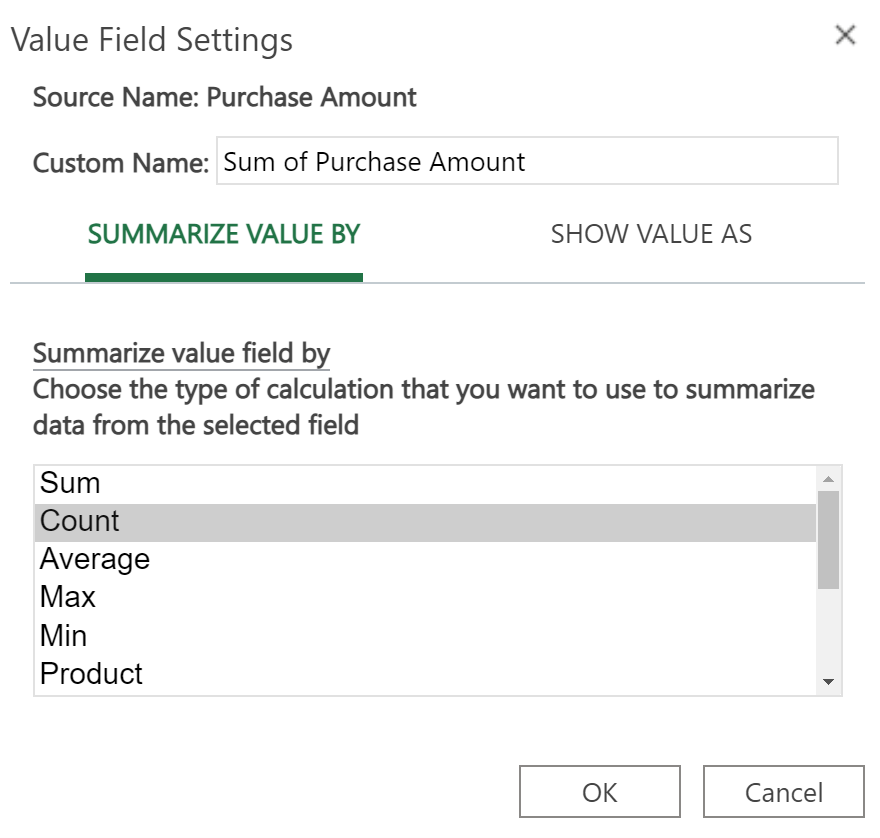Click the Source Name: Purchase Amount label
The width and height of the screenshot is (880, 838).
click(x=225, y=98)
